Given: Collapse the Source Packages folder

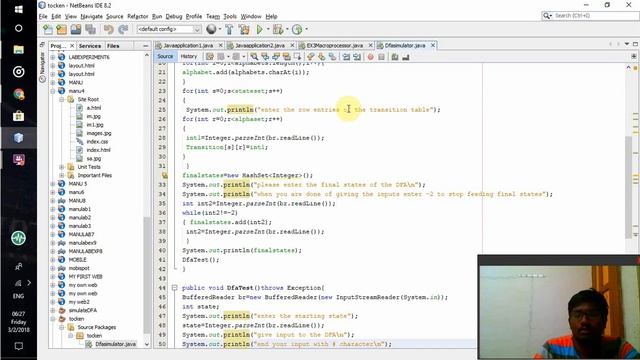Looking at the screenshot, I should pos(62,327).
